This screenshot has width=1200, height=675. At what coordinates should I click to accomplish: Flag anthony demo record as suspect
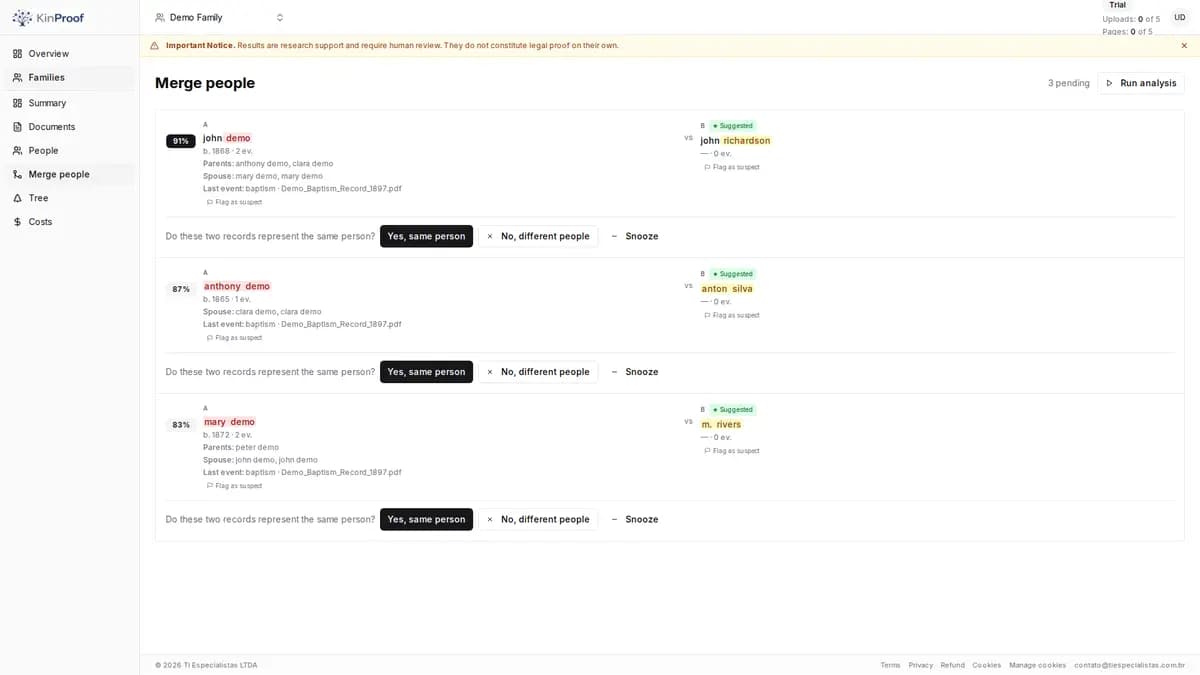[234, 338]
